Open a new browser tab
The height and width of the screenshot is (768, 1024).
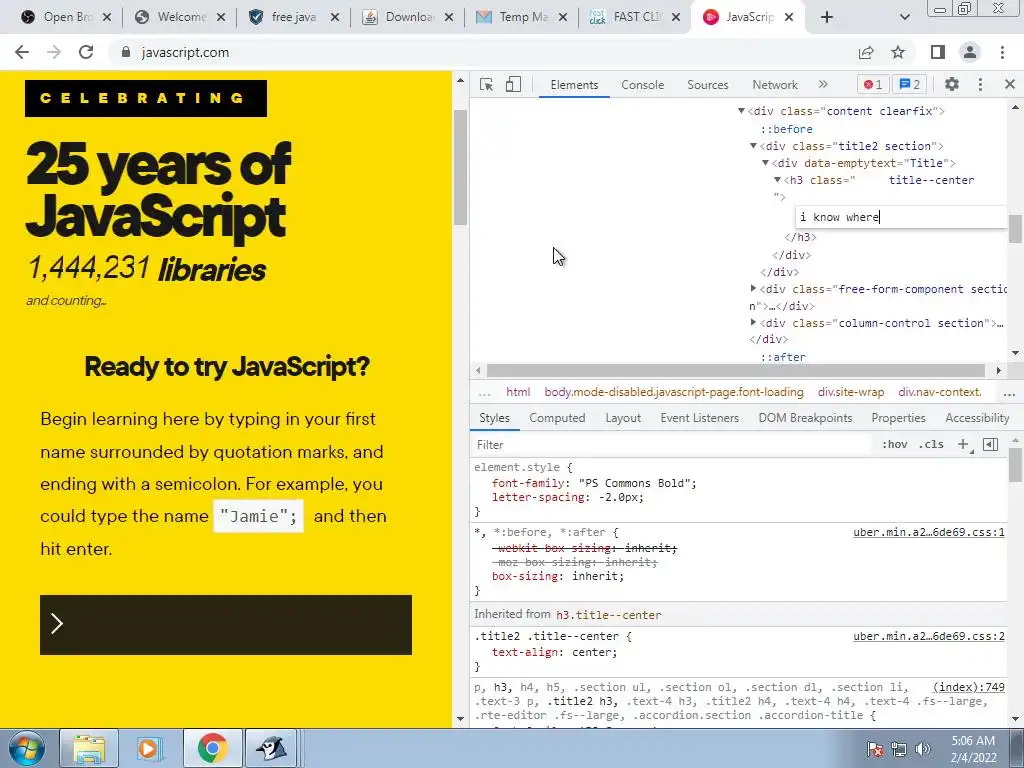[x=827, y=17]
